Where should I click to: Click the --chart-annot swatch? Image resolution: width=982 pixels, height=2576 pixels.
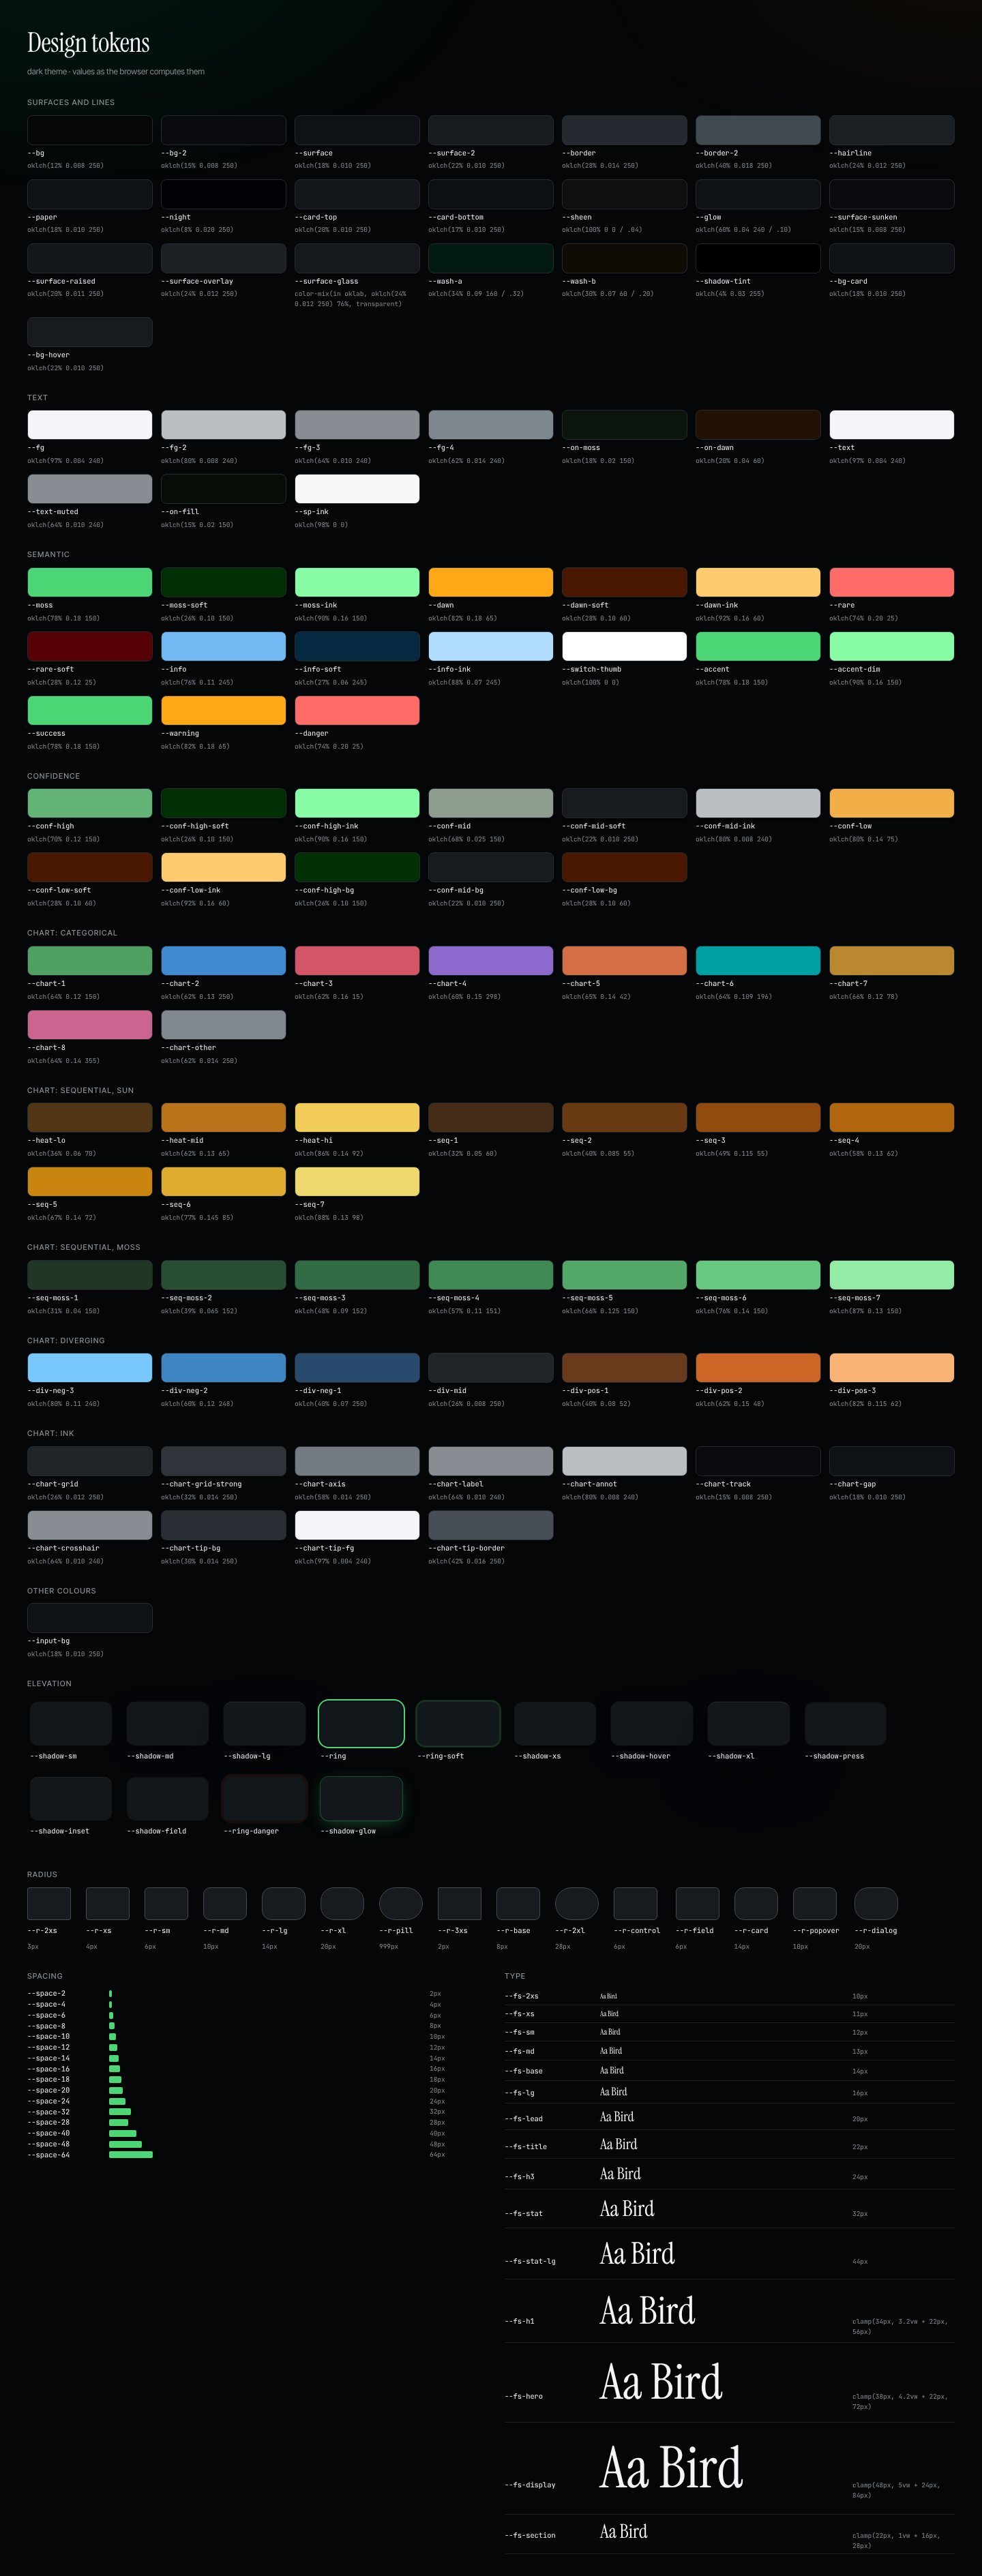(x=624, y=1461)
